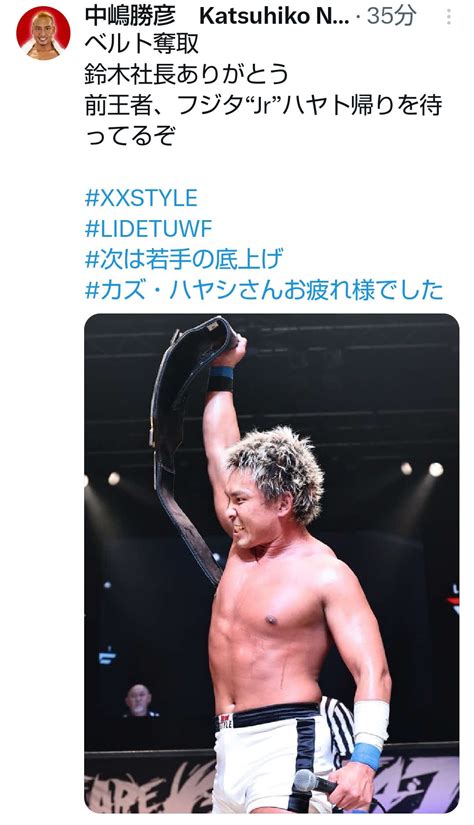The image size is (474, 825).
Task: Click the stage spotlights in photo
Action: 421,469
